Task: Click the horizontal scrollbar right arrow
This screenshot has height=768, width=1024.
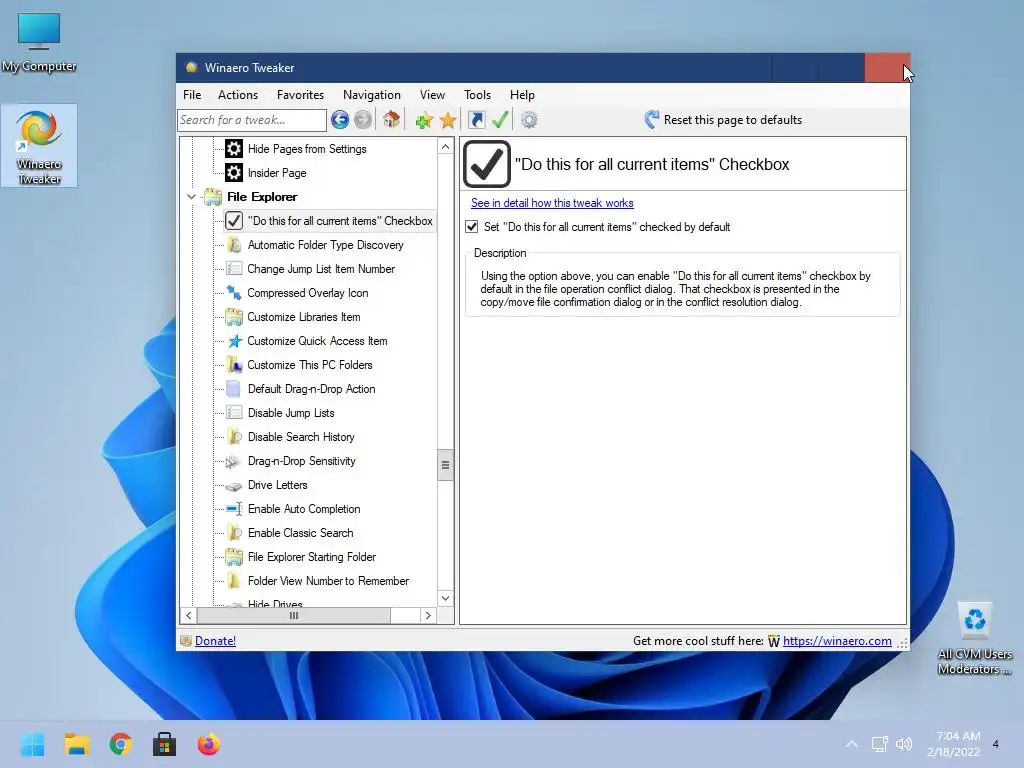Action: pyautogui.click(x=428, y=615)
